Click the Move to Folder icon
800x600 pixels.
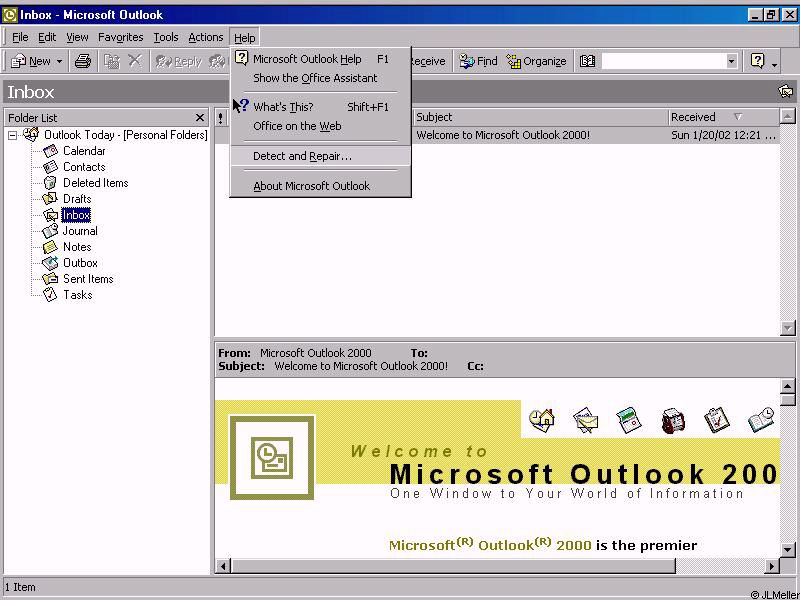[112, 61]
